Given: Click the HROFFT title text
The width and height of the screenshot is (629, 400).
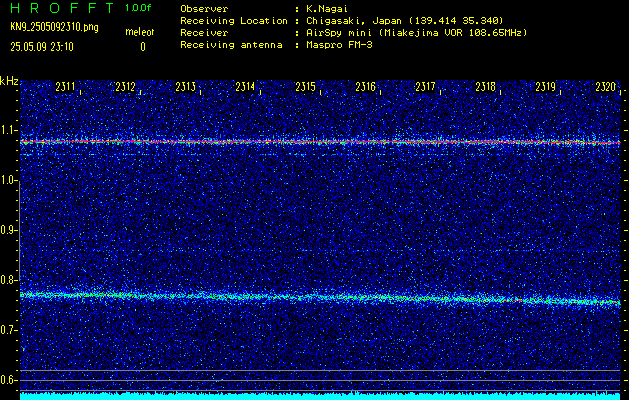Looking at the screenshot, I should [x=62, y=8].
